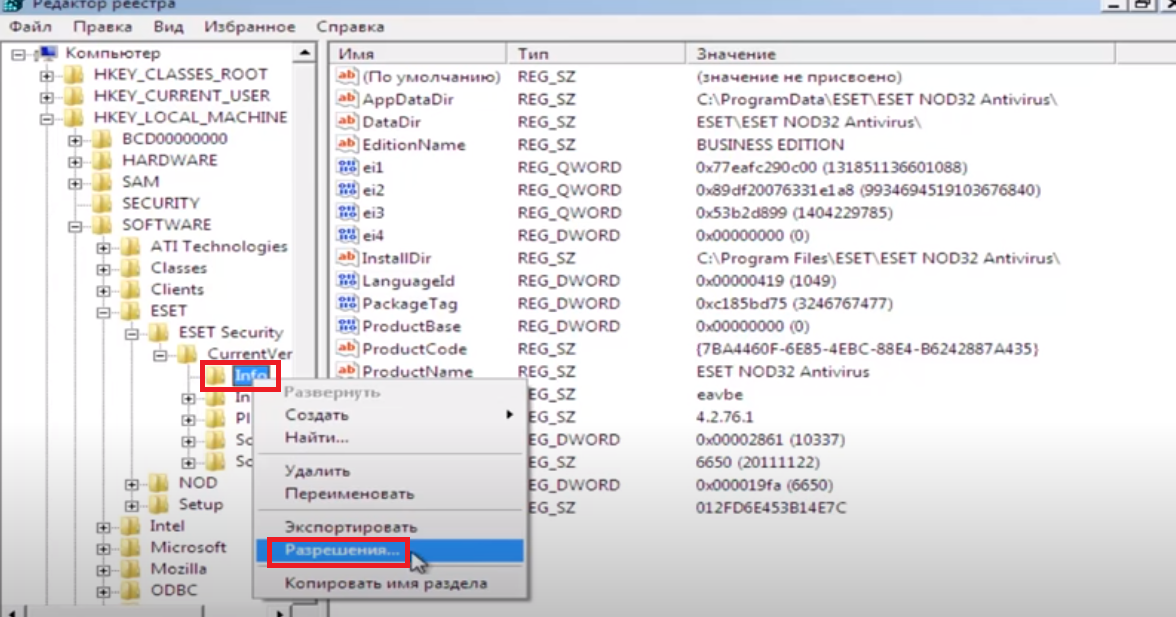Expand the HARDWARE key
This screenshot has height=617, width=1176.
75,162
